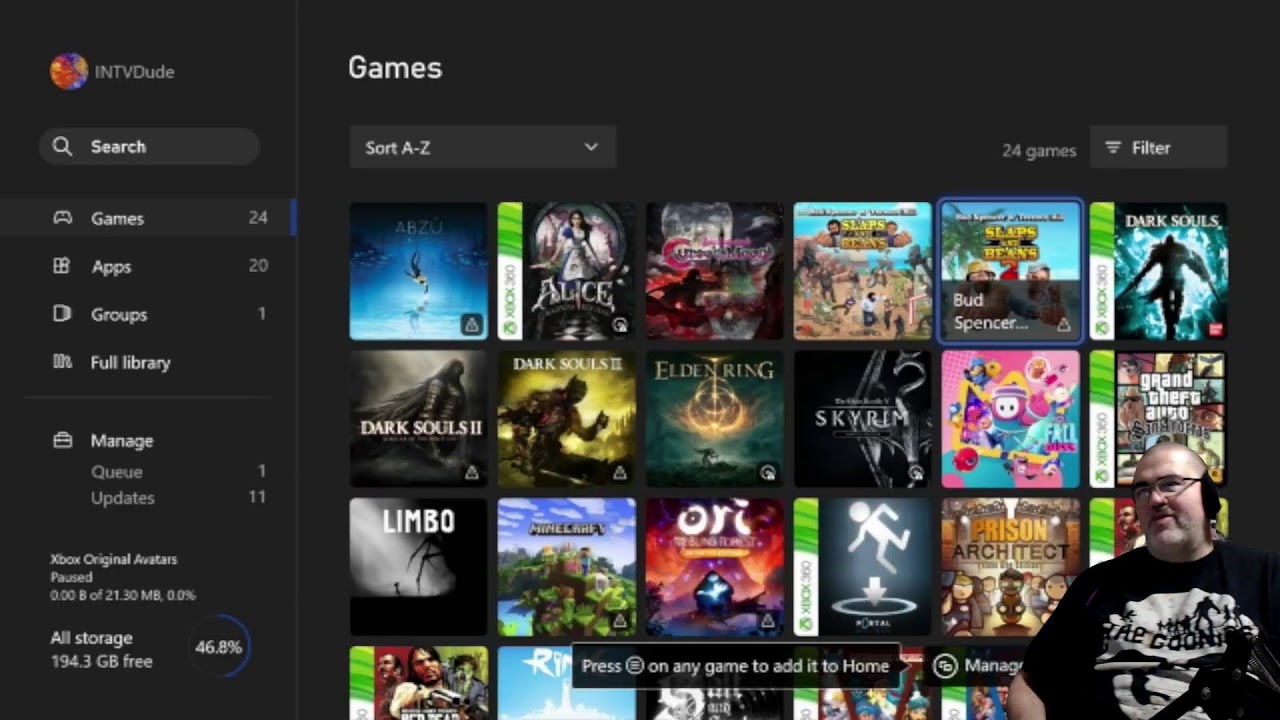Open the Manage section
Screen dimensions: 1280x720
click(122, 440)
